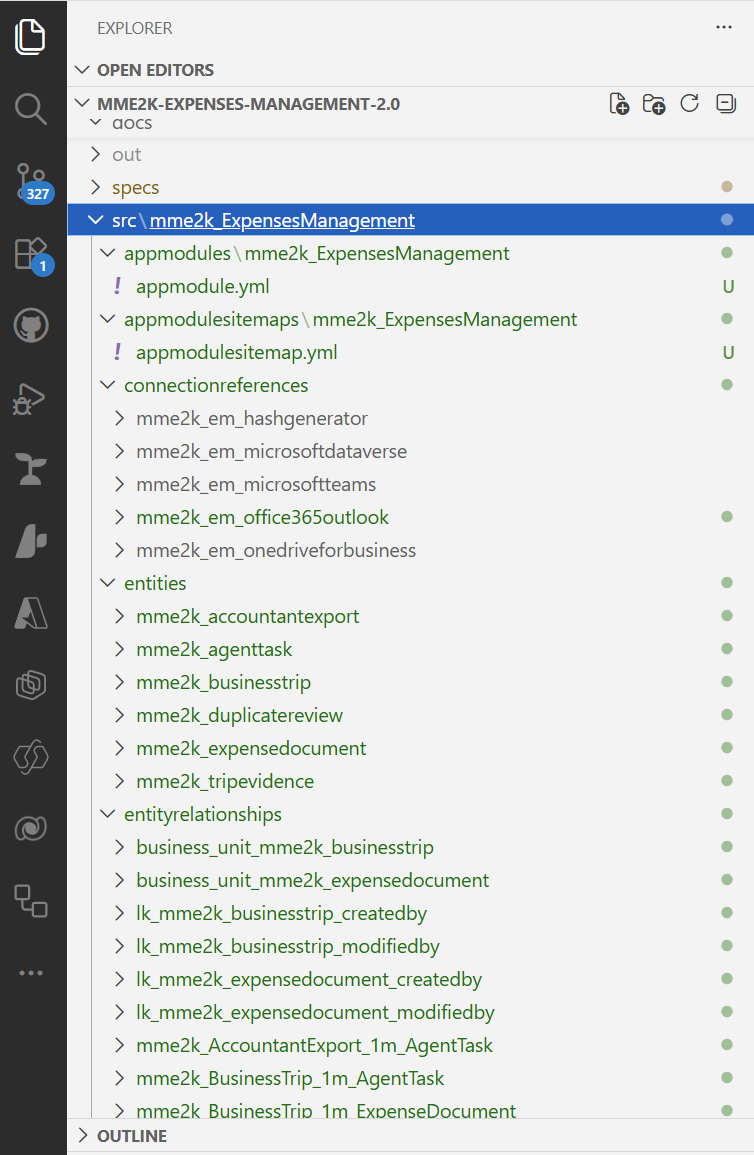The image size is (754, 1155).
Task: Open the Azure view in activity bar
Action: tap(31, 613)
